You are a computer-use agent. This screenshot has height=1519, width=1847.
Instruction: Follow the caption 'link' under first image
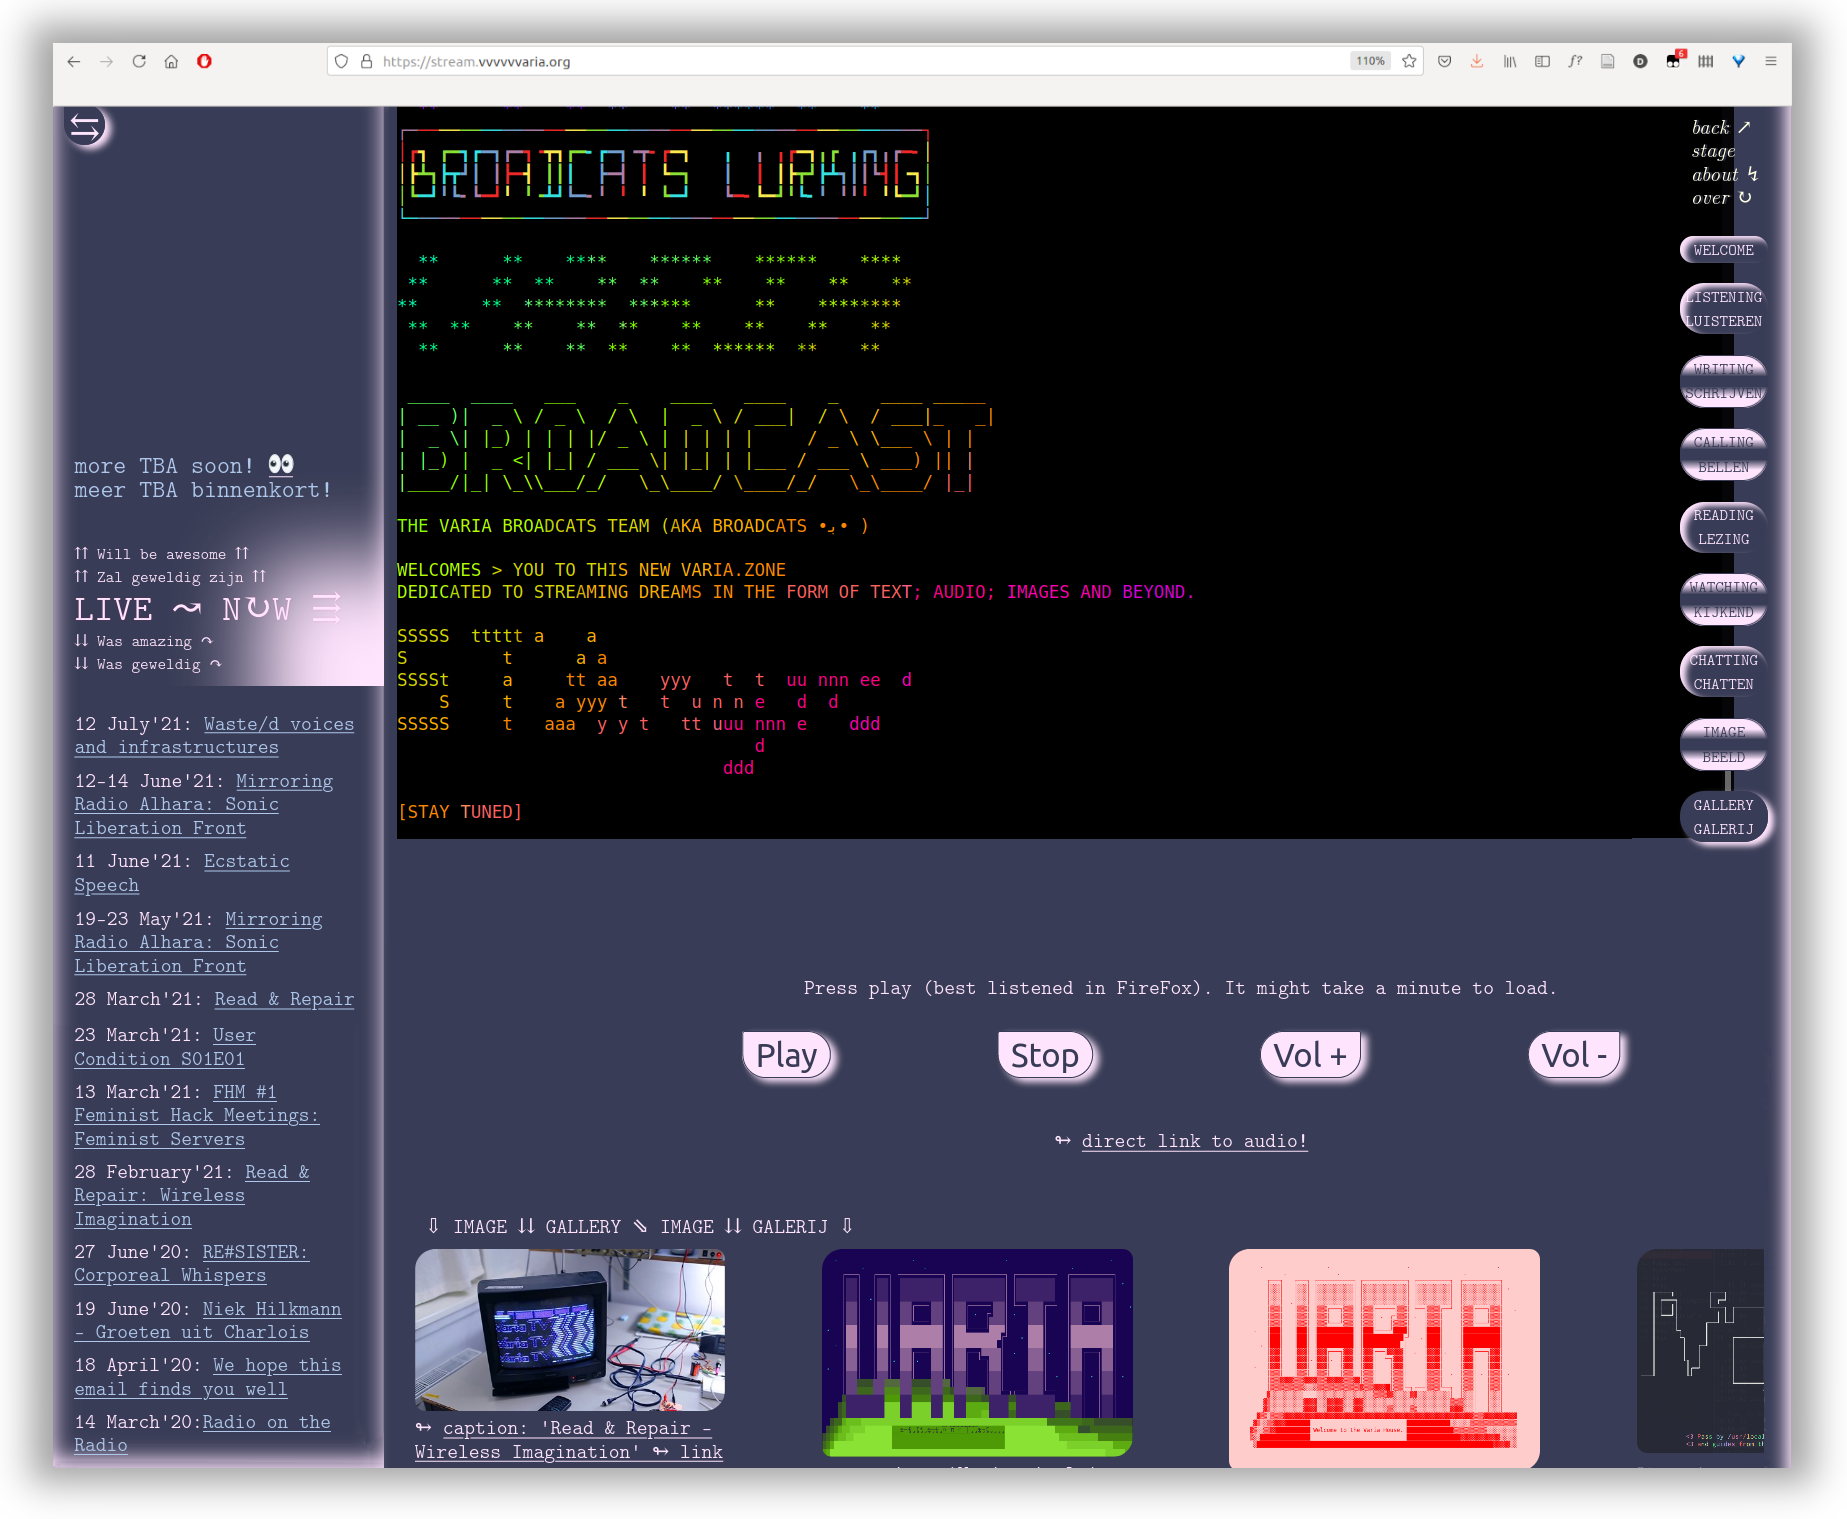coord(701,1452)
